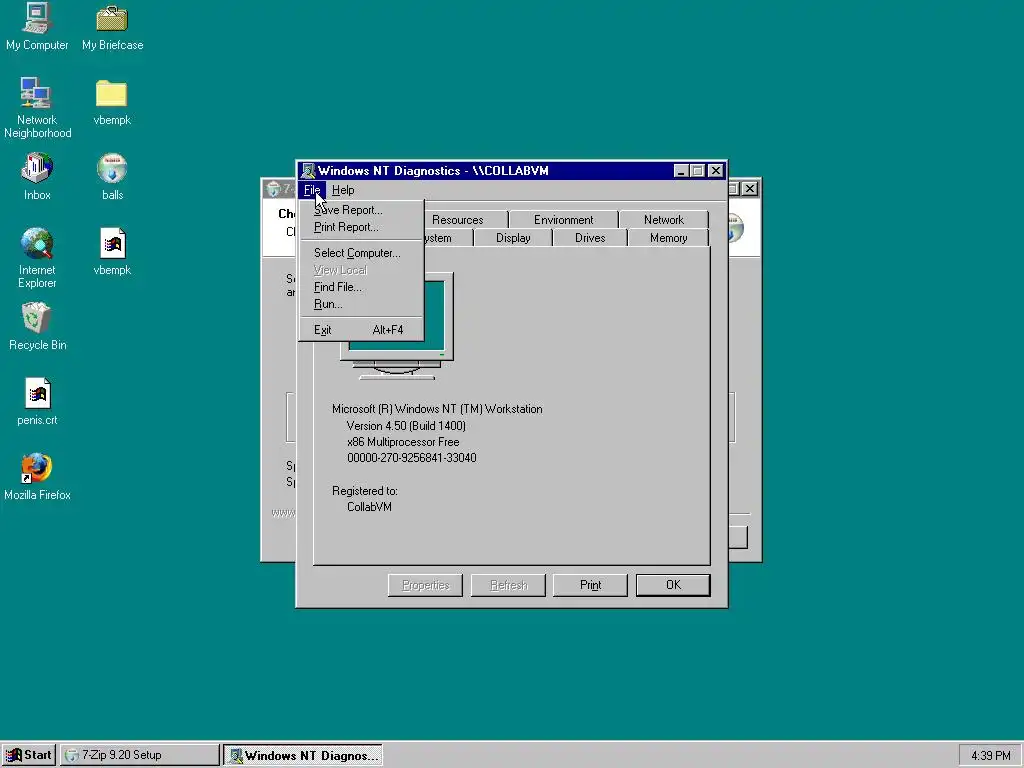Click the Print button

click(590, 585)
